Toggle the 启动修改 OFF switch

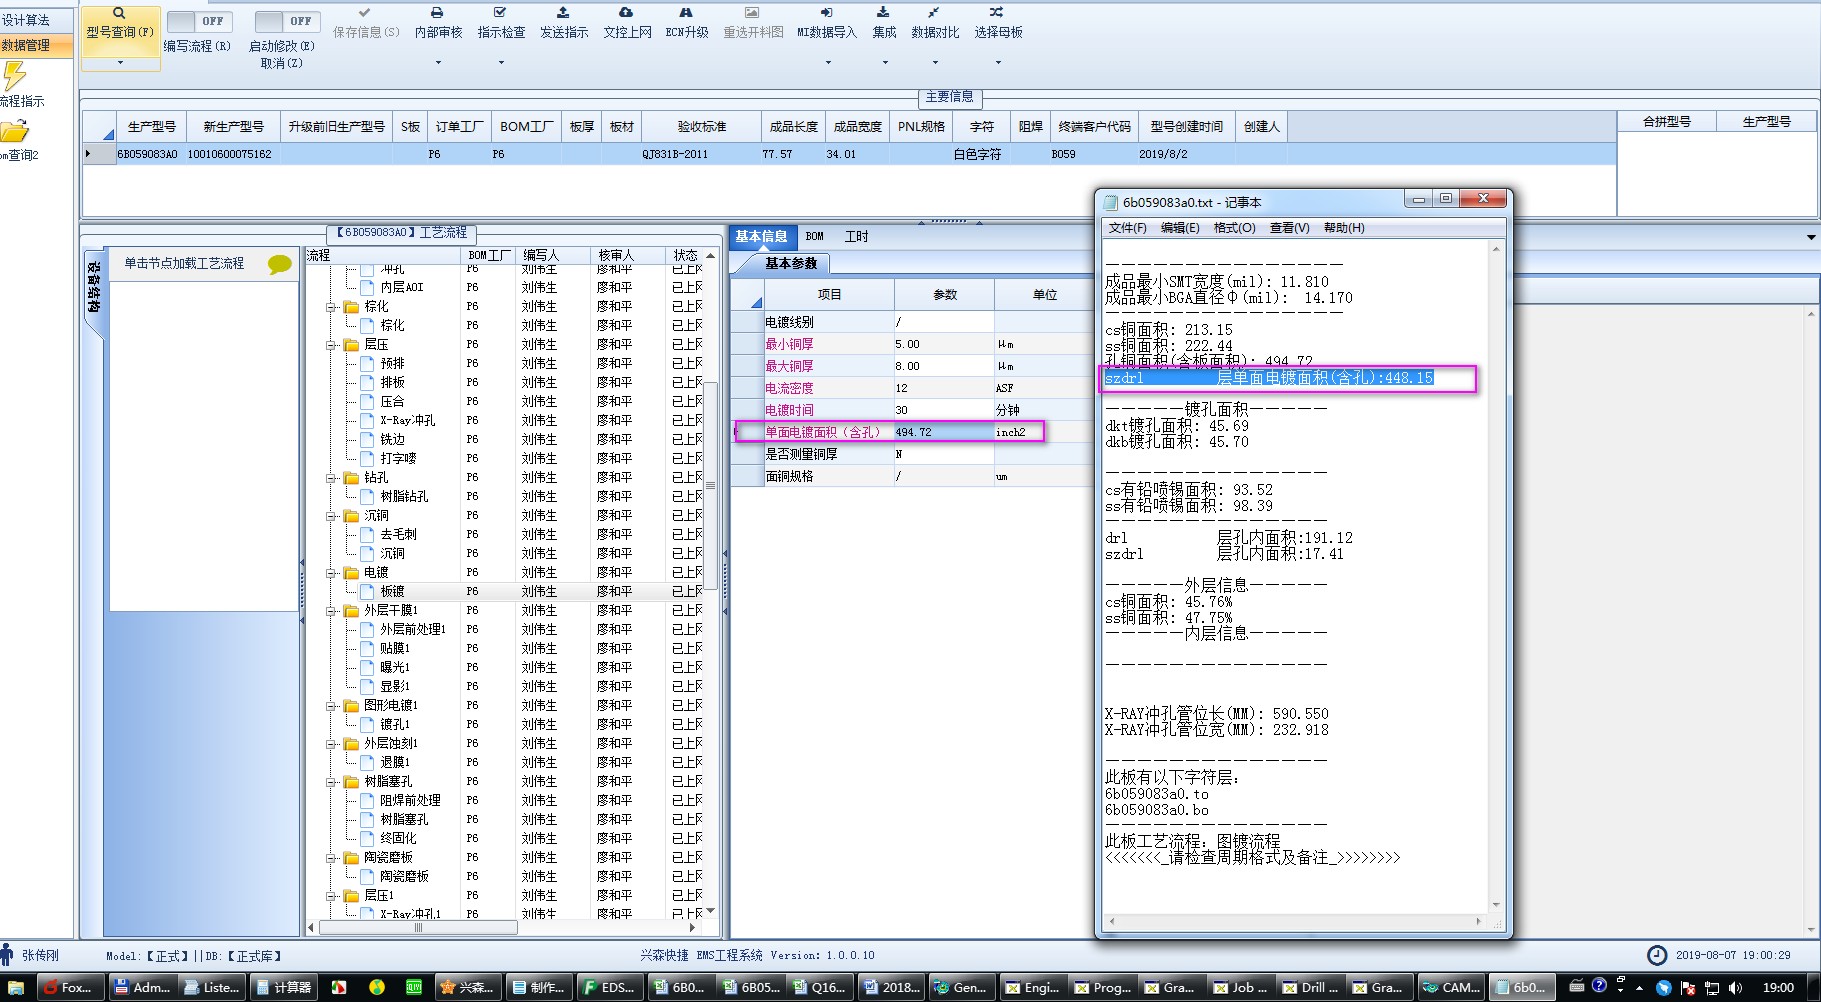pos(286,21)
